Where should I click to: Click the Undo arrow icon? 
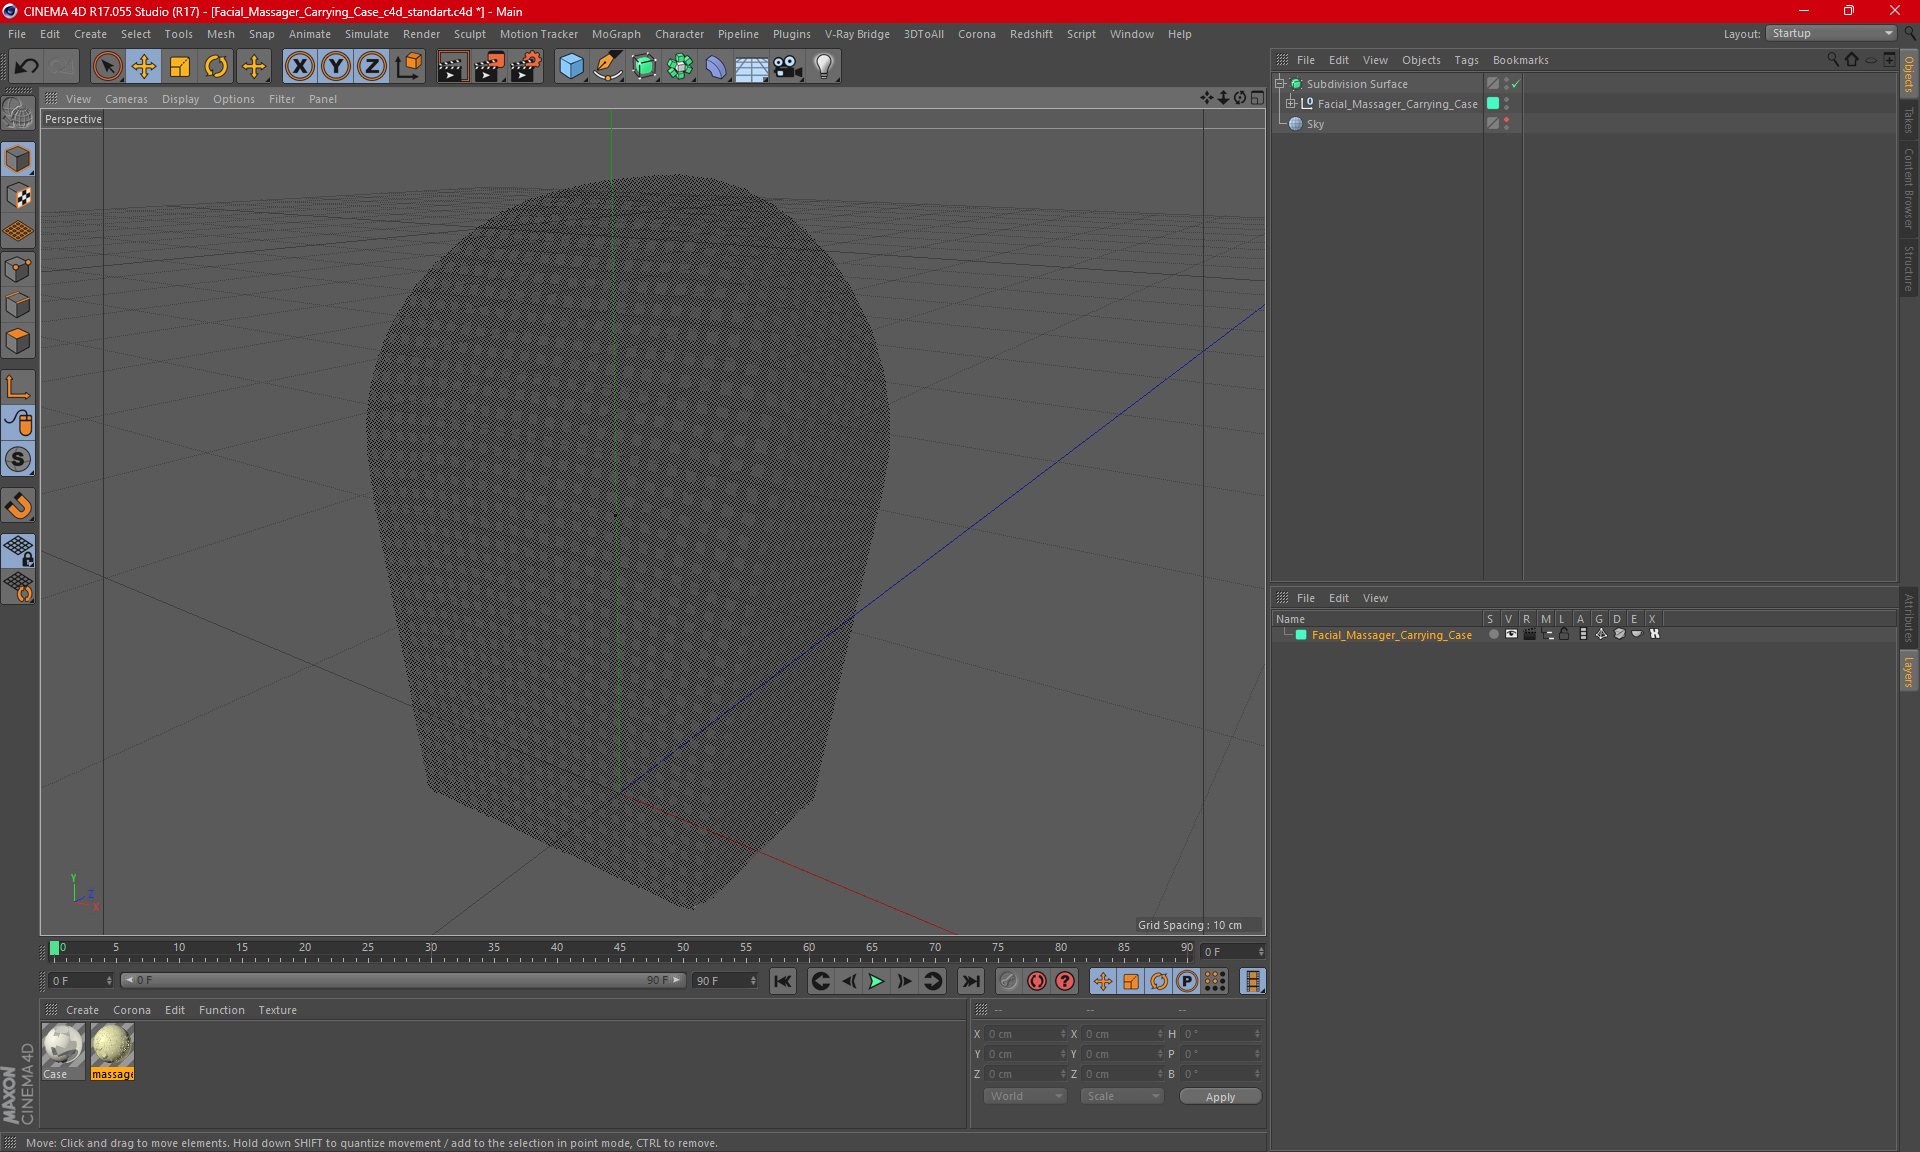(x=27, y=66)
